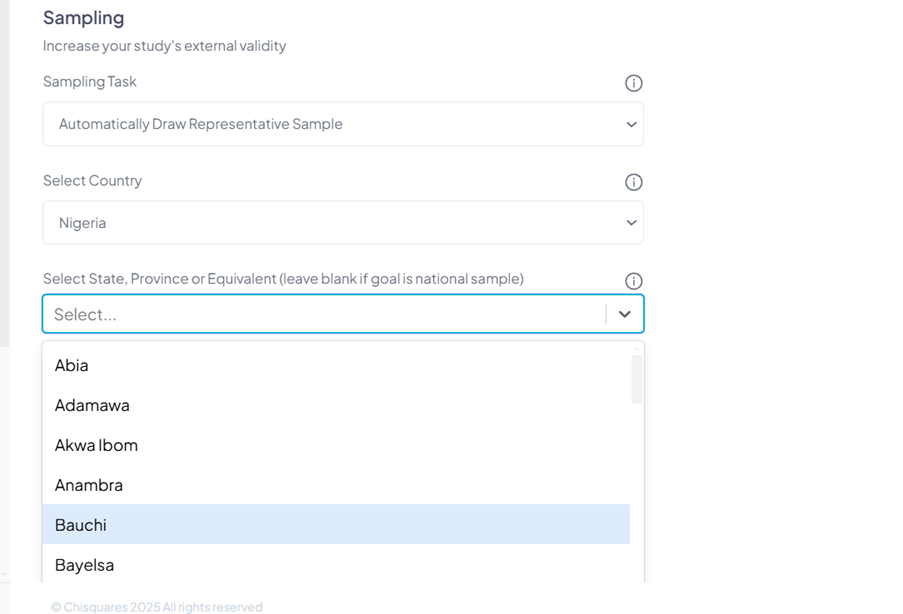Collapse the state list using its chevron

pyautogui.click(x=624, y=314)
